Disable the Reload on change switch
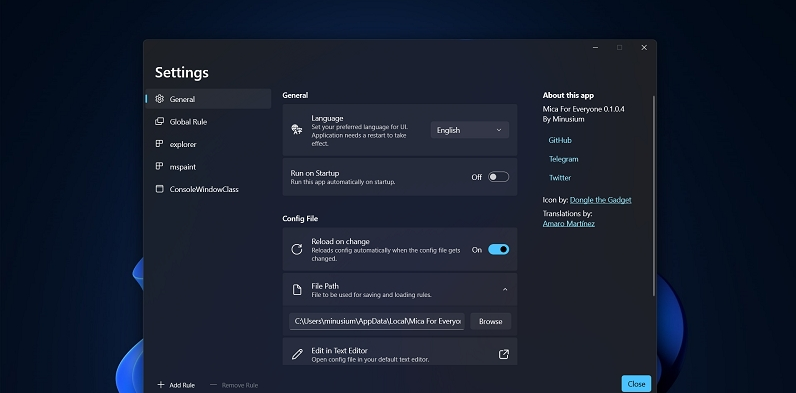 [499, 249]
